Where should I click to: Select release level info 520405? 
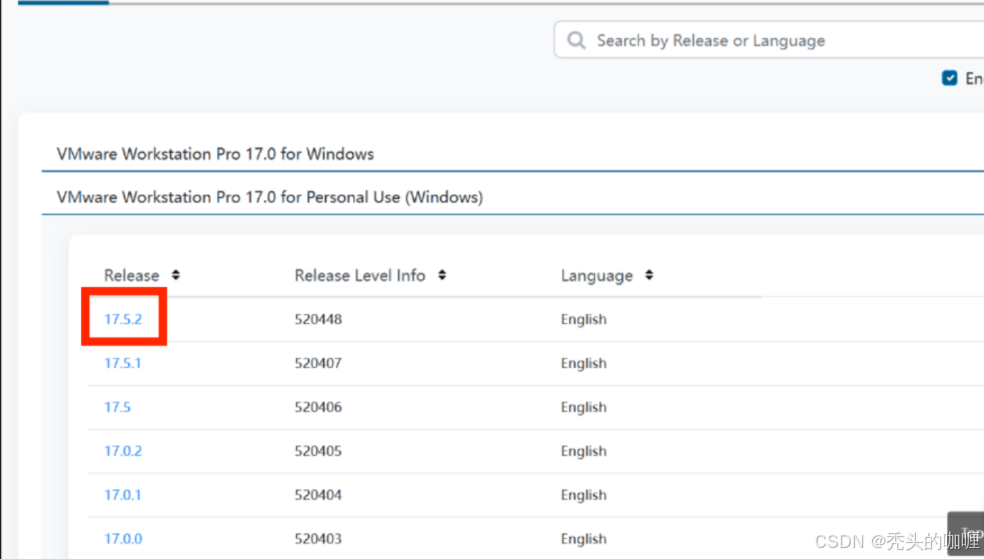318,450
